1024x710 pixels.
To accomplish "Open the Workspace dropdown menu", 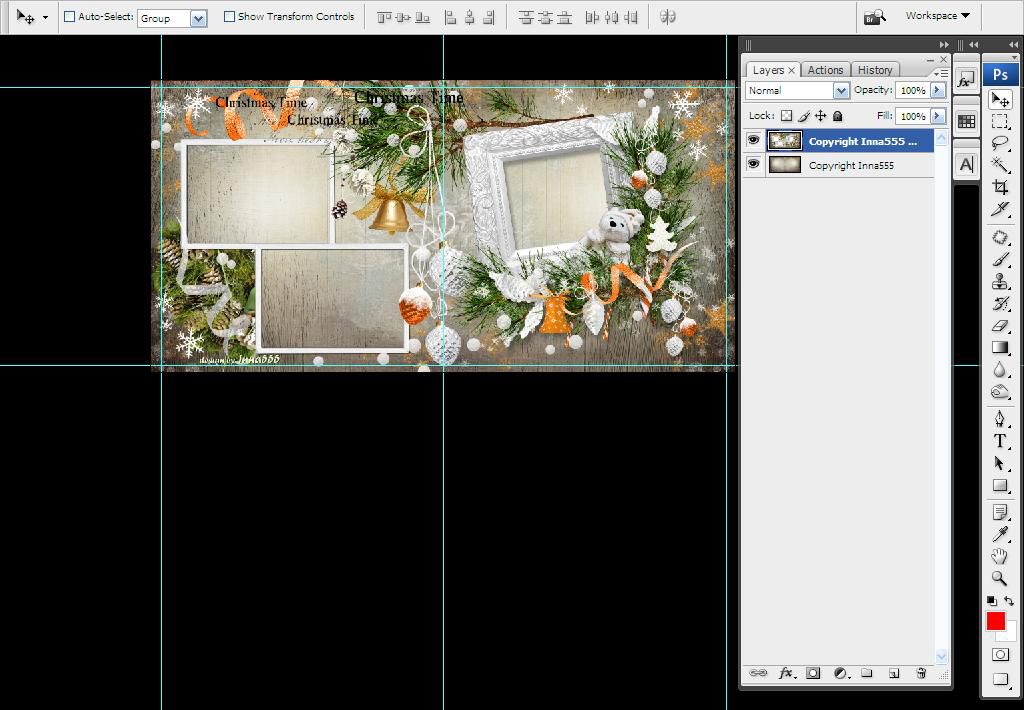I will coord(937,16).
